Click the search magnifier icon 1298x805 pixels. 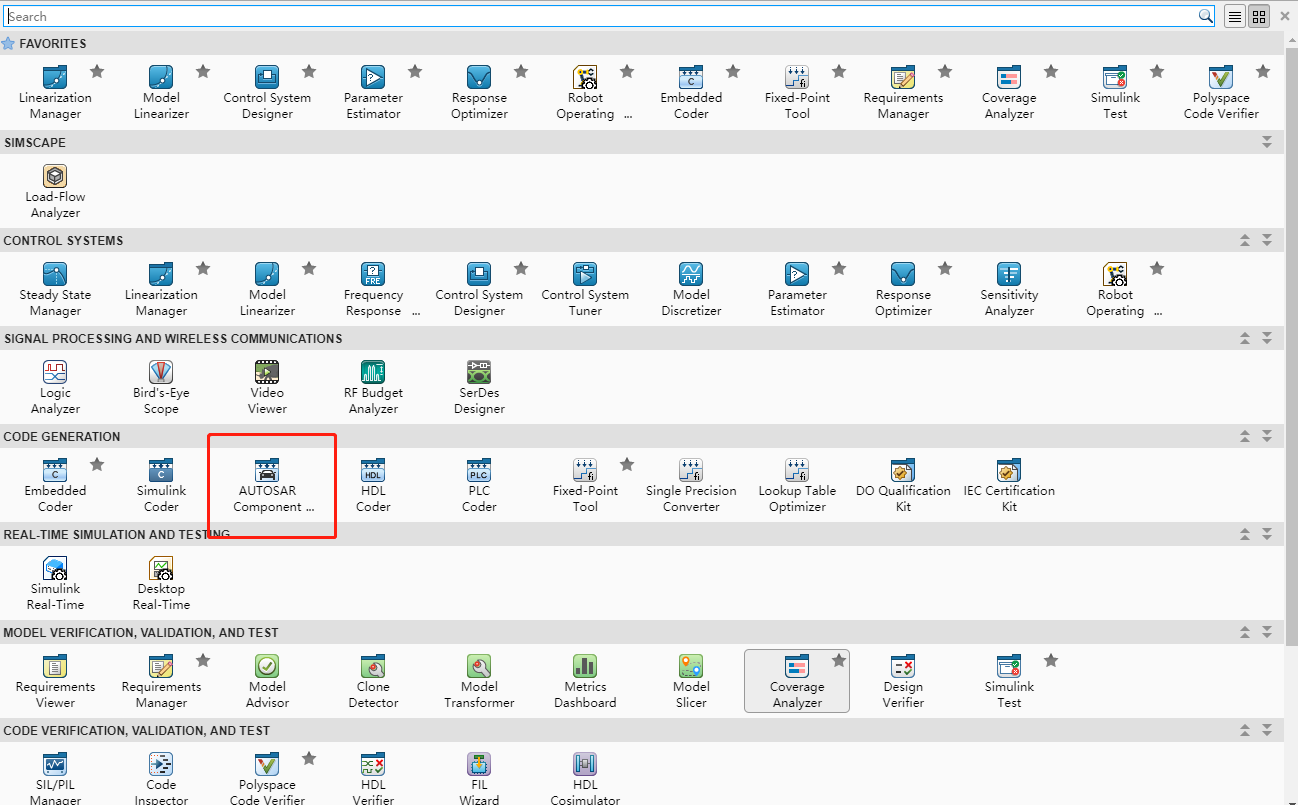click(x=1206, y=16)
